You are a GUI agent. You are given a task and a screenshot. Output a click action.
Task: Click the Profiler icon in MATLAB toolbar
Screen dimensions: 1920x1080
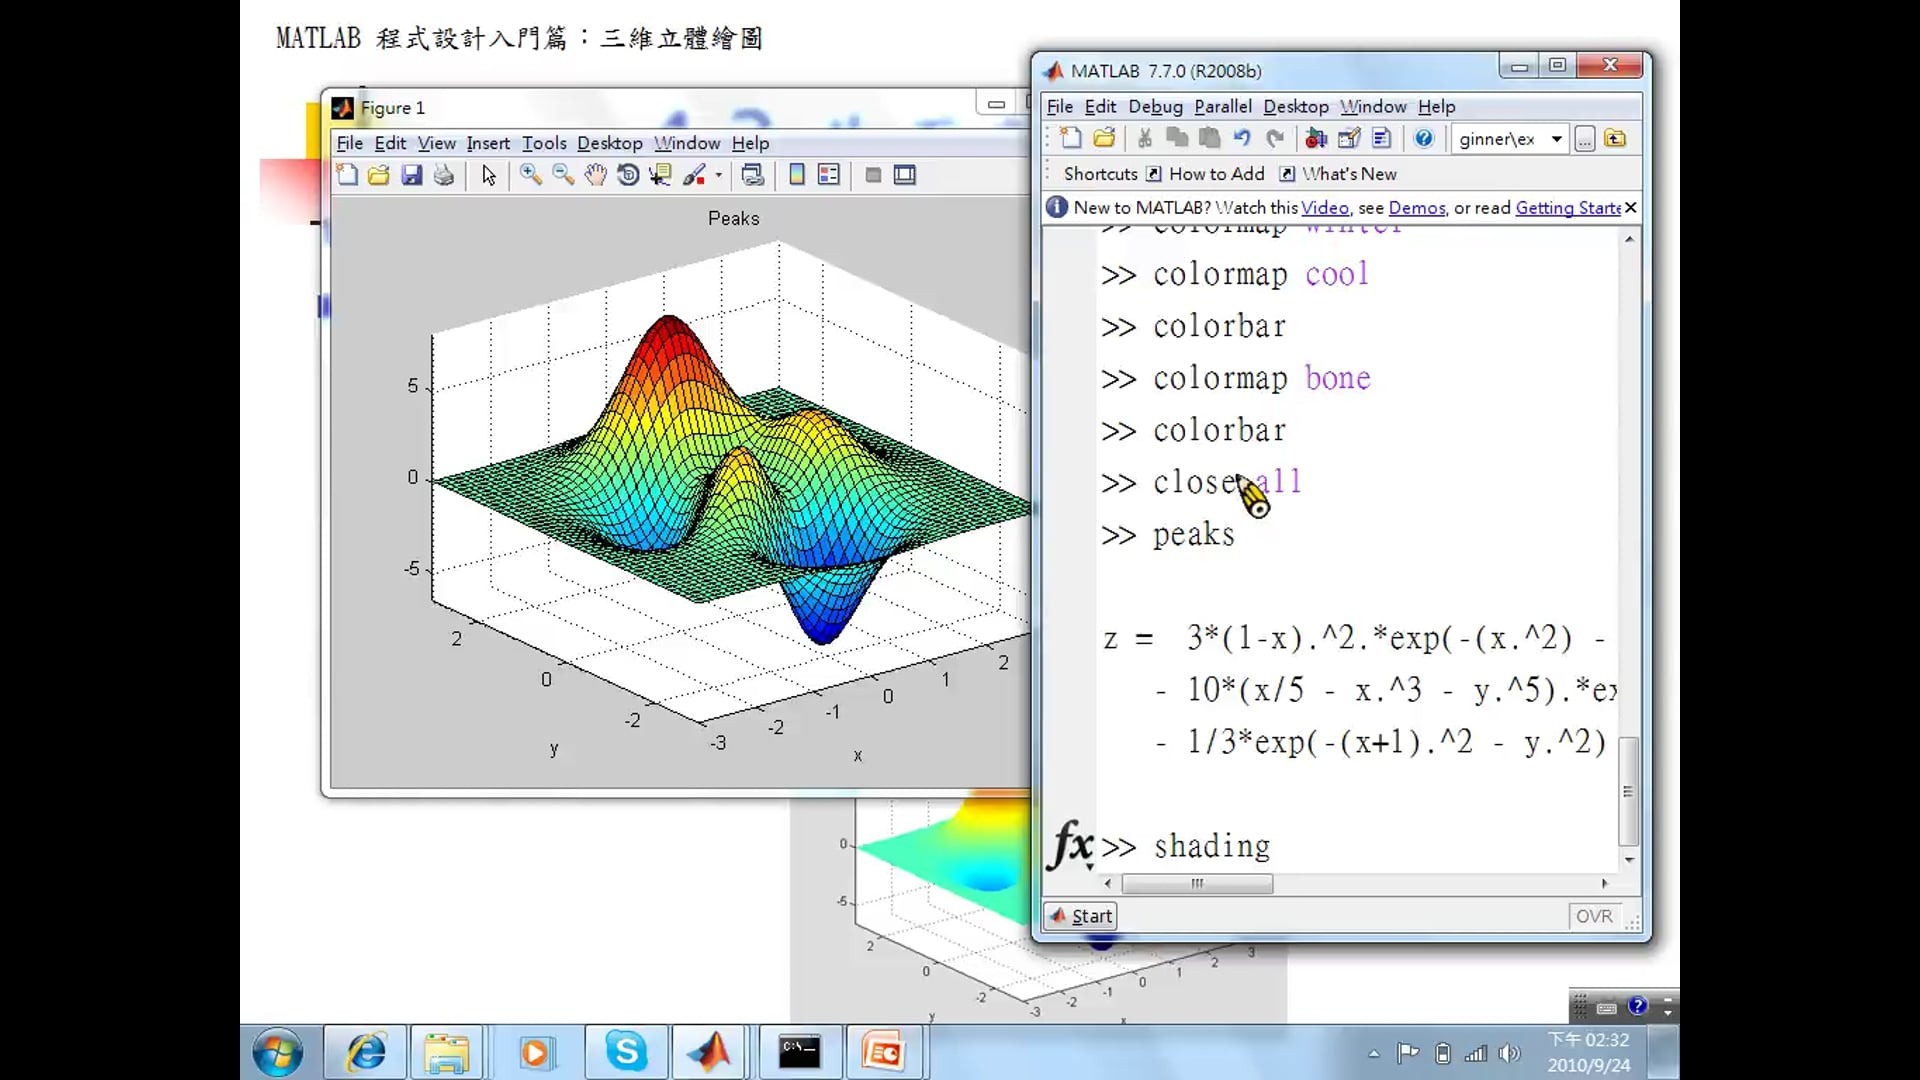coord(1382,139)
